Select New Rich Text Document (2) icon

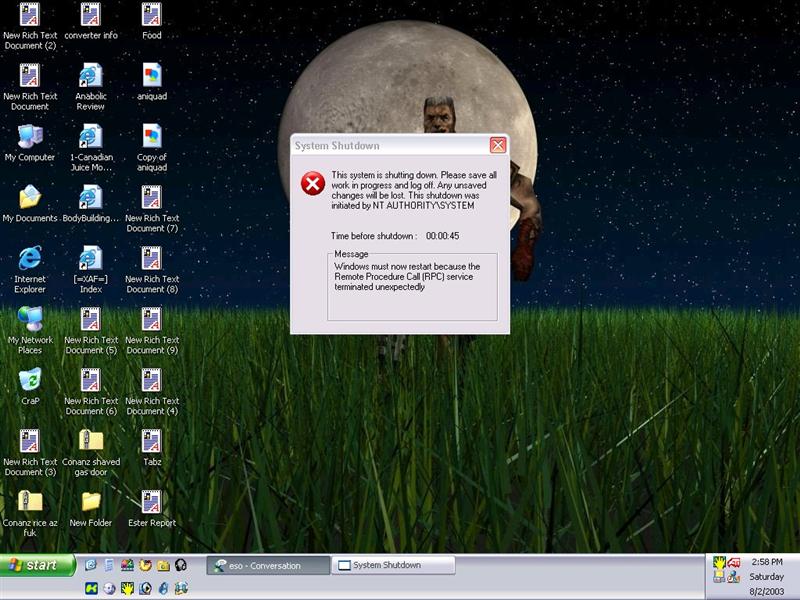(30, 27)
